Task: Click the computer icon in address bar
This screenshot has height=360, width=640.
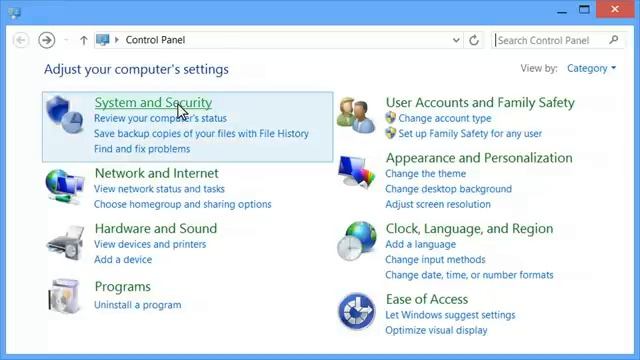Action: (x=102, y=40)
